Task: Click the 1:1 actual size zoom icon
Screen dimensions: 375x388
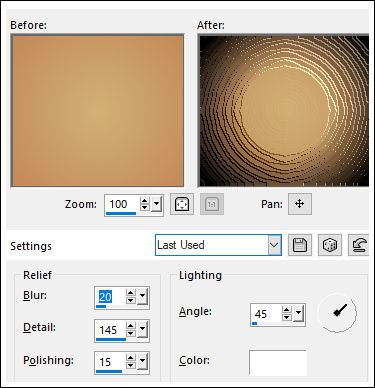Action: click(x=212, y=204)
